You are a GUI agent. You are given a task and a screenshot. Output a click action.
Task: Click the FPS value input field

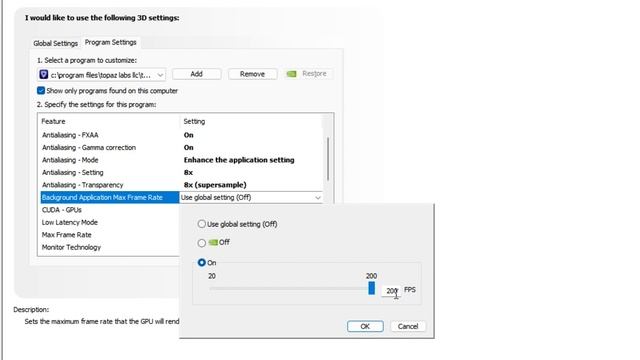click(391, 291)
